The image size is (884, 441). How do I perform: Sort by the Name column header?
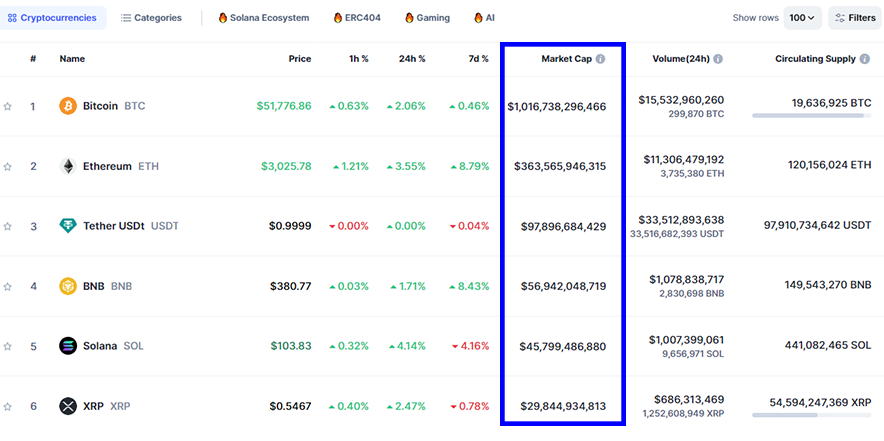coord(72,59)
